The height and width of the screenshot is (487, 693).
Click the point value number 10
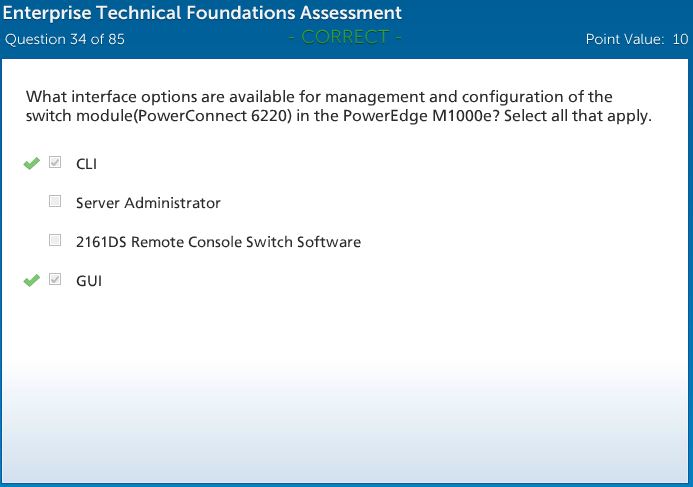[680, 40]
